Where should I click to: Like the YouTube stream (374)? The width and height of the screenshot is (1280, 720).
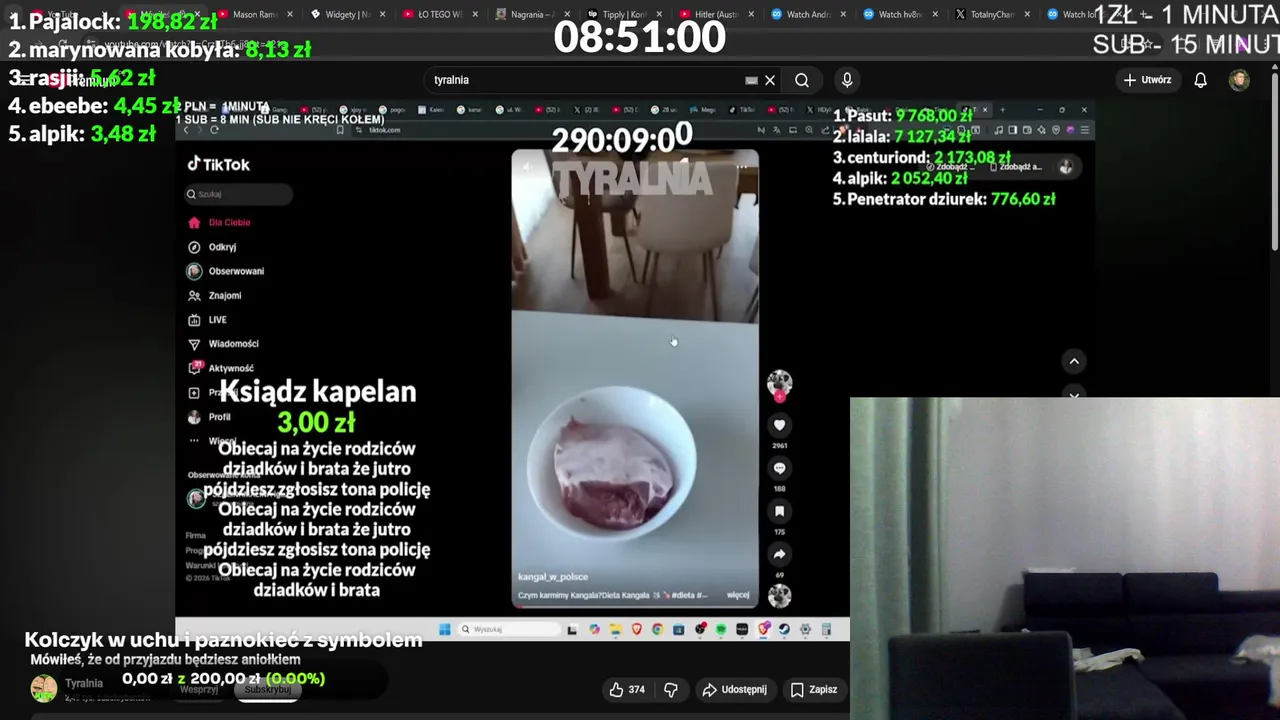pyautogui.click(x=627, y=689)
